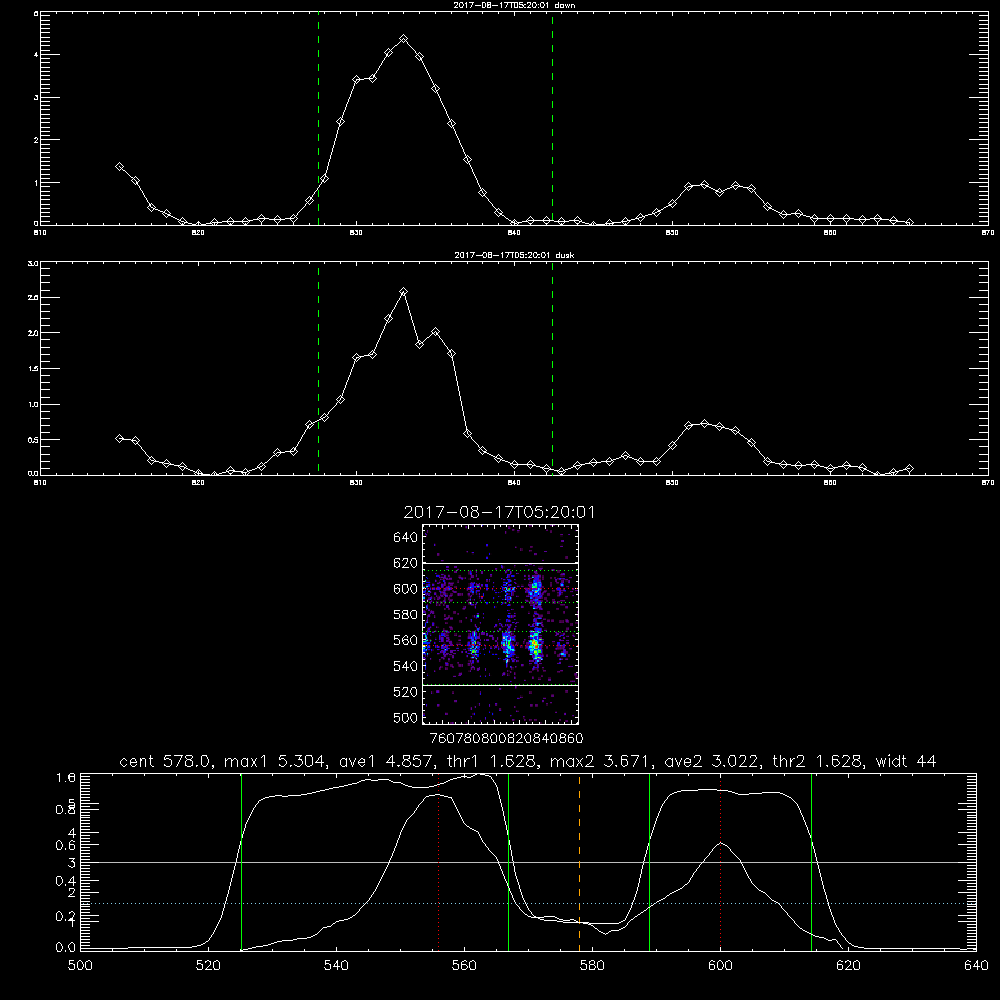Click the 600 label on image y-axis
Viewport: 1000px width, 1000px height.
click(406, 589)
